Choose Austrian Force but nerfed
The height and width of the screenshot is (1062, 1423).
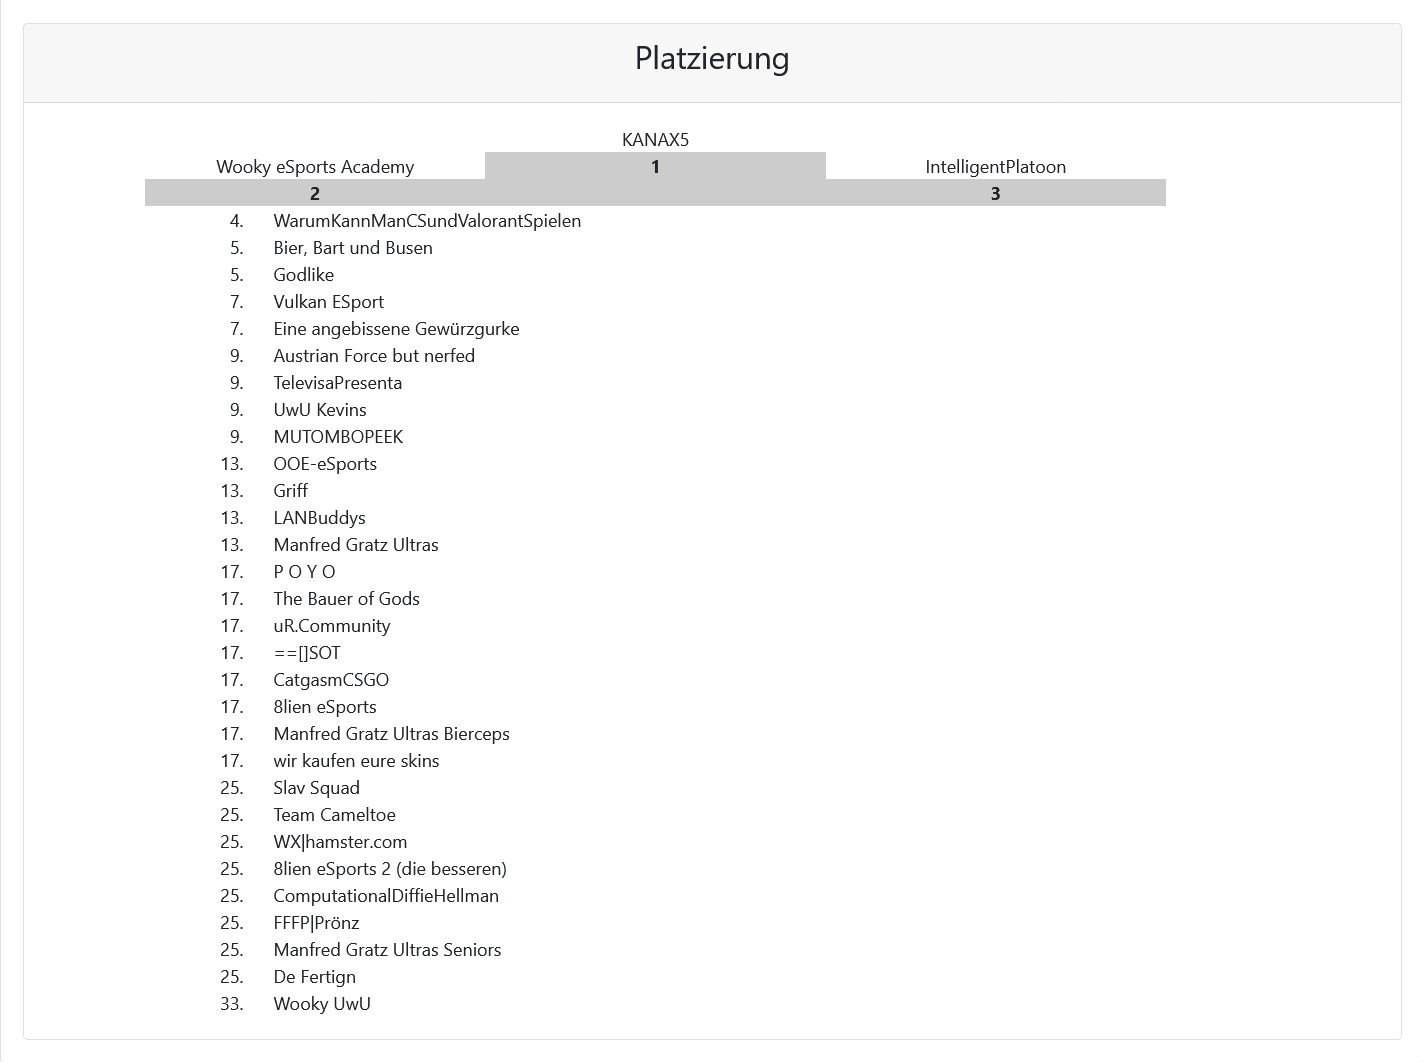374,356
